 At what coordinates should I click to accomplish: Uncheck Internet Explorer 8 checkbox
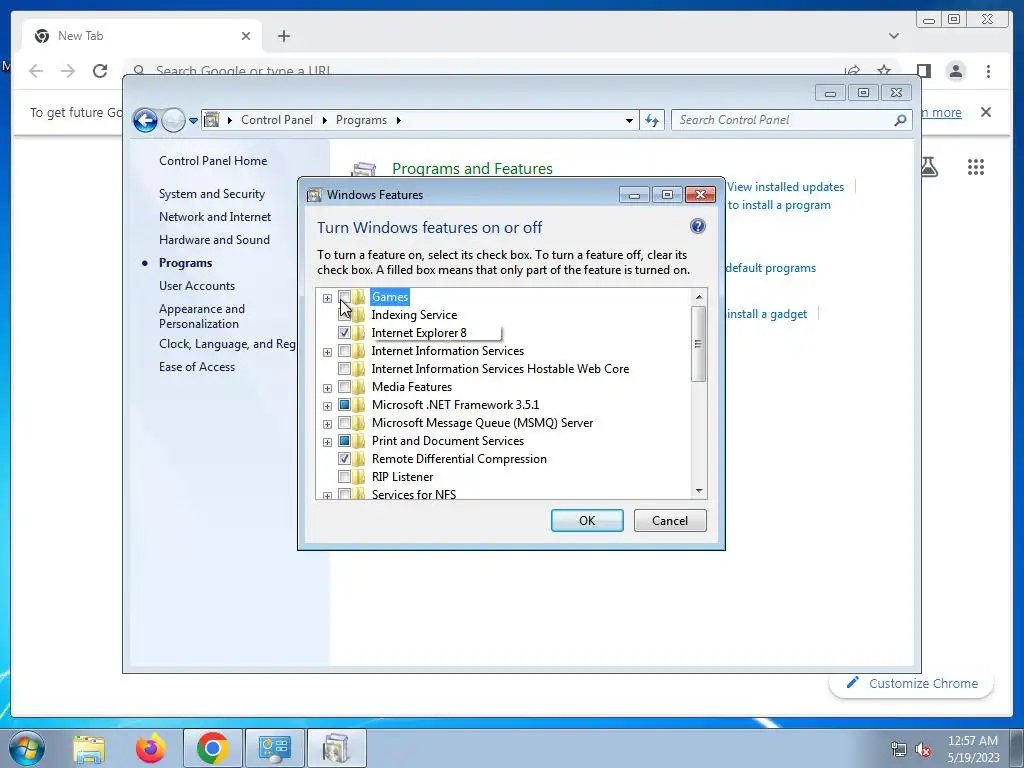344,332
